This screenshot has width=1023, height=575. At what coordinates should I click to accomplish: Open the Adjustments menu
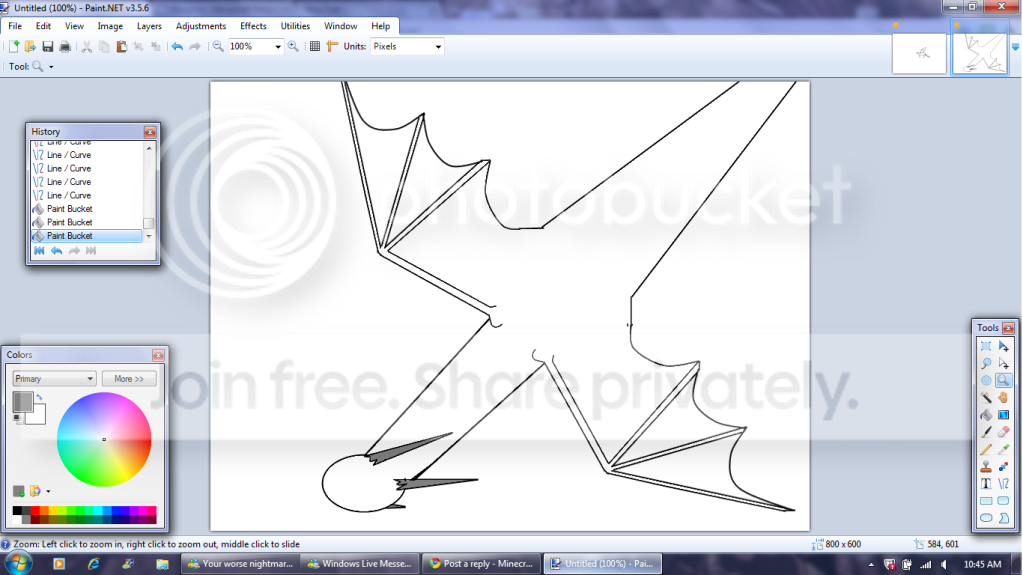point(201,26)
